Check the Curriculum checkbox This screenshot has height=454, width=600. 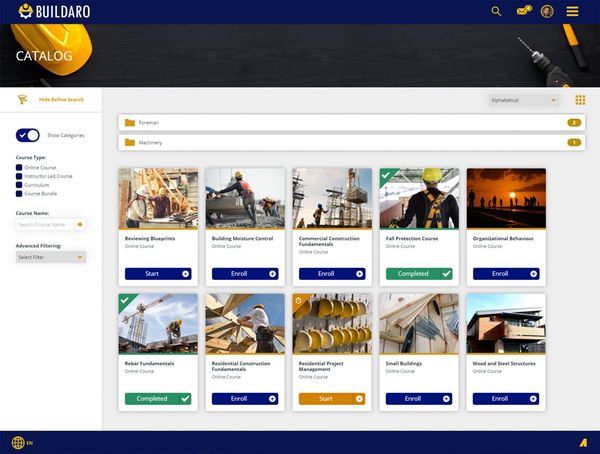(x=19, y=185)
